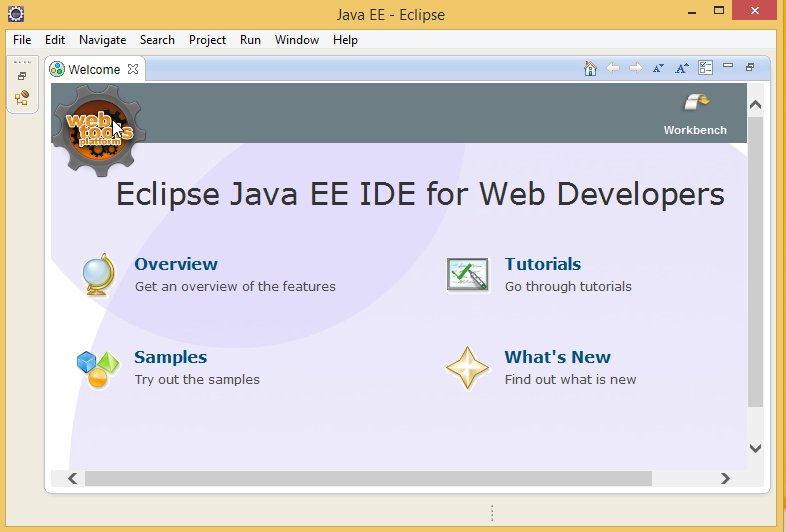Screen dimensions: 786x532
Task: Click the Workbench arrow icon
Action: coord(697,102)
